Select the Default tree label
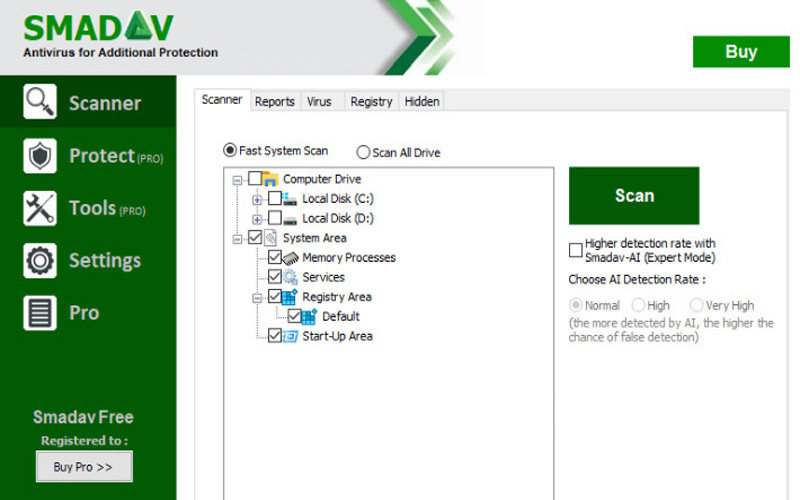800x500 pixels. (x=341, y=316)
